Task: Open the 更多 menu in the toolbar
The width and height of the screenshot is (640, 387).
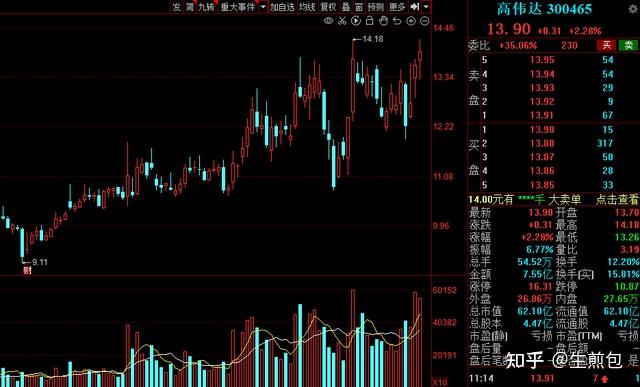Action: tap(397, 7)
